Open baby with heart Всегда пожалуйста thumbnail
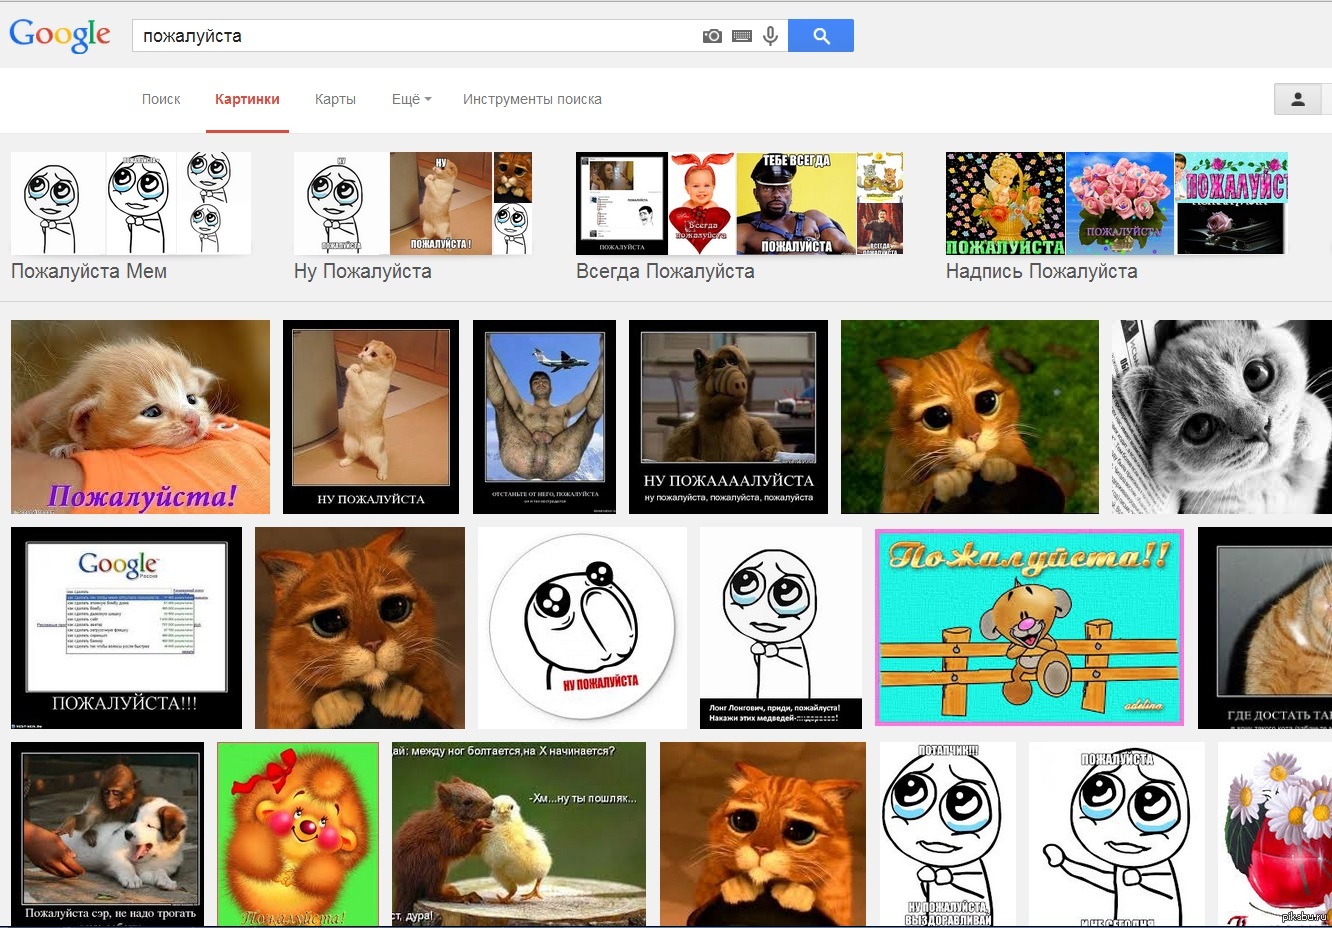The image size is (1332, 928). 702,204
